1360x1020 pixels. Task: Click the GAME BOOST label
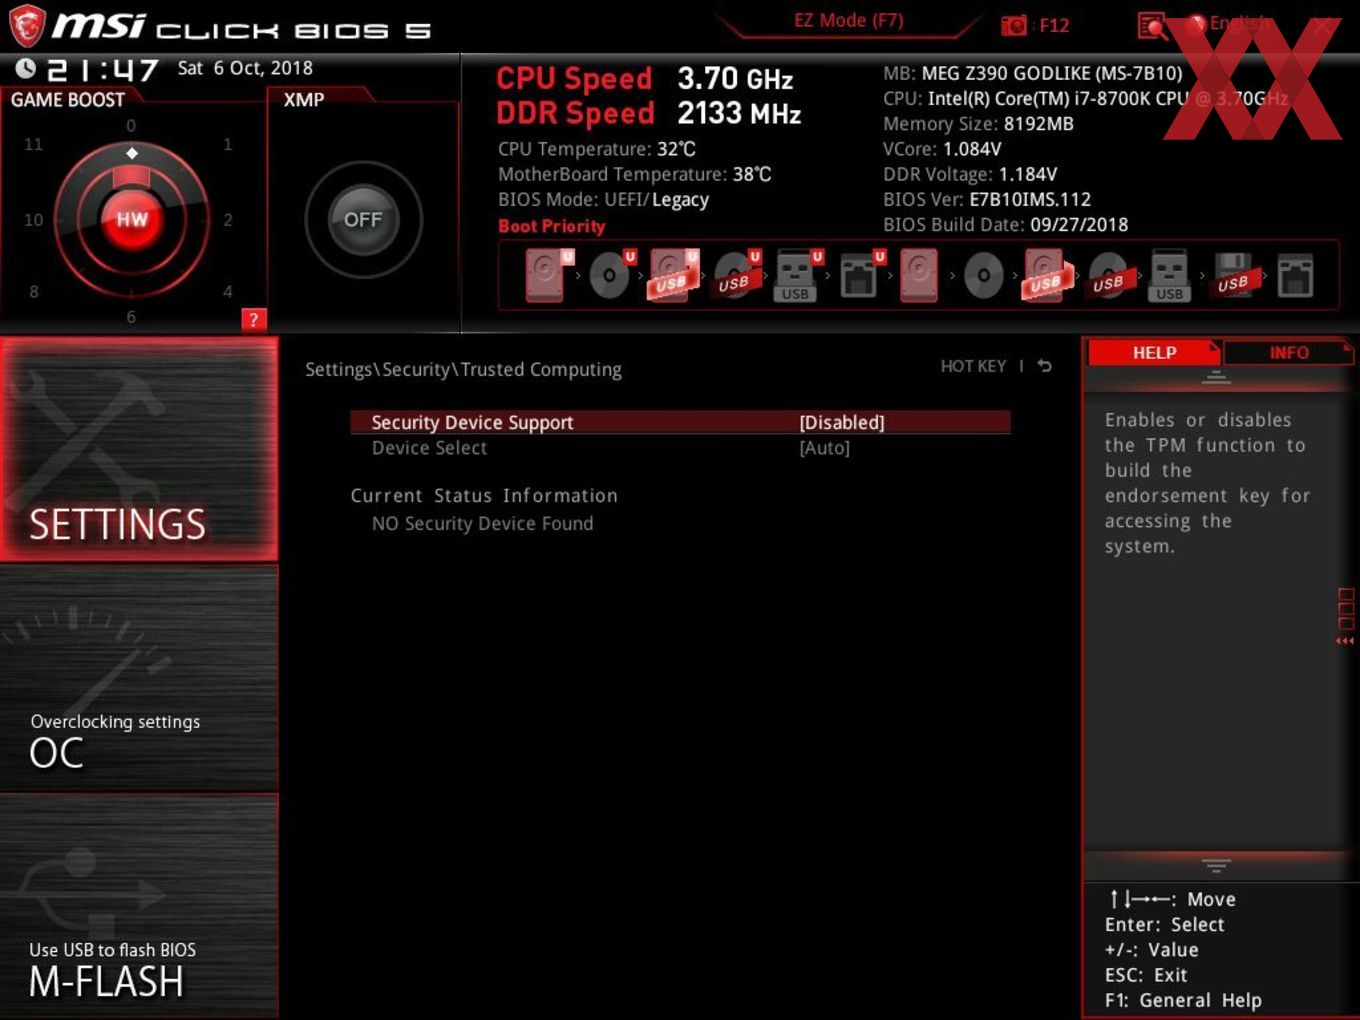68,100
